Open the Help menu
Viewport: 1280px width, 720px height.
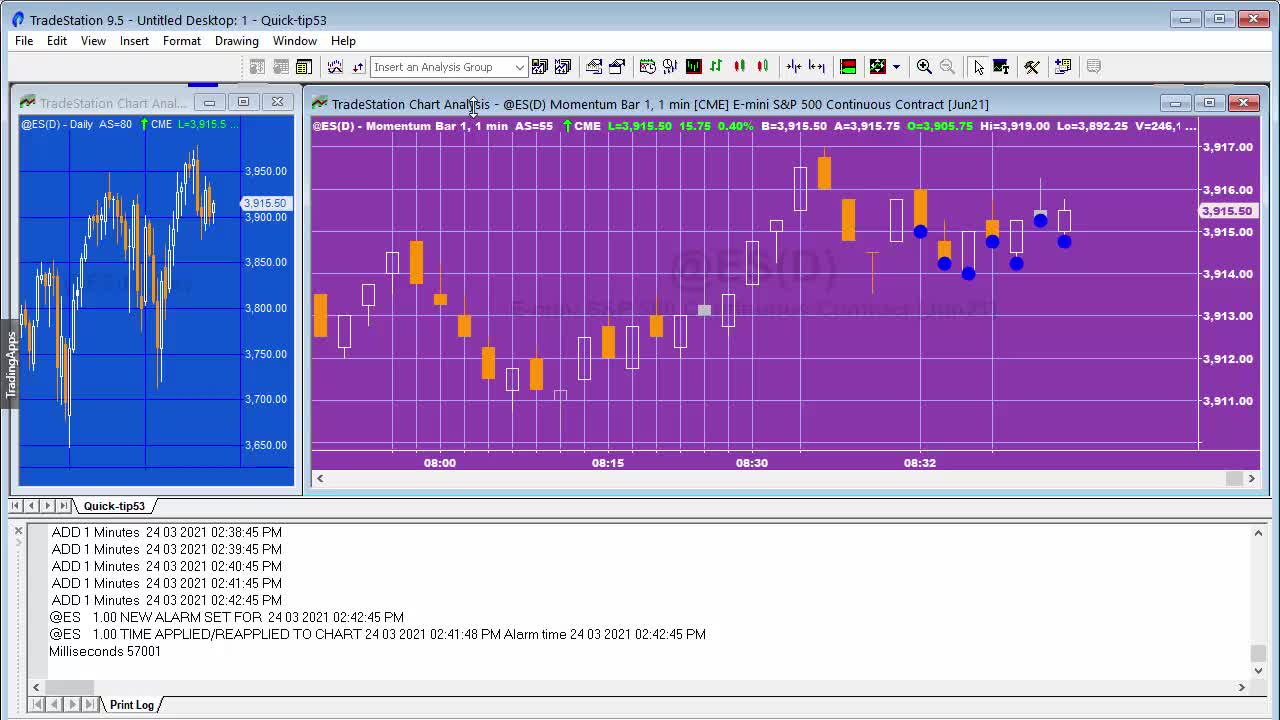(x=343, y=41)
